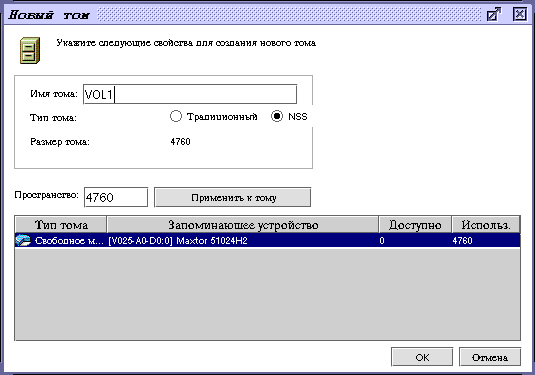The width and height of the screenshot is (535, 375).
Task: Click the free space disk icon in row
Action: pyautogui.click(x=23, y=241)
